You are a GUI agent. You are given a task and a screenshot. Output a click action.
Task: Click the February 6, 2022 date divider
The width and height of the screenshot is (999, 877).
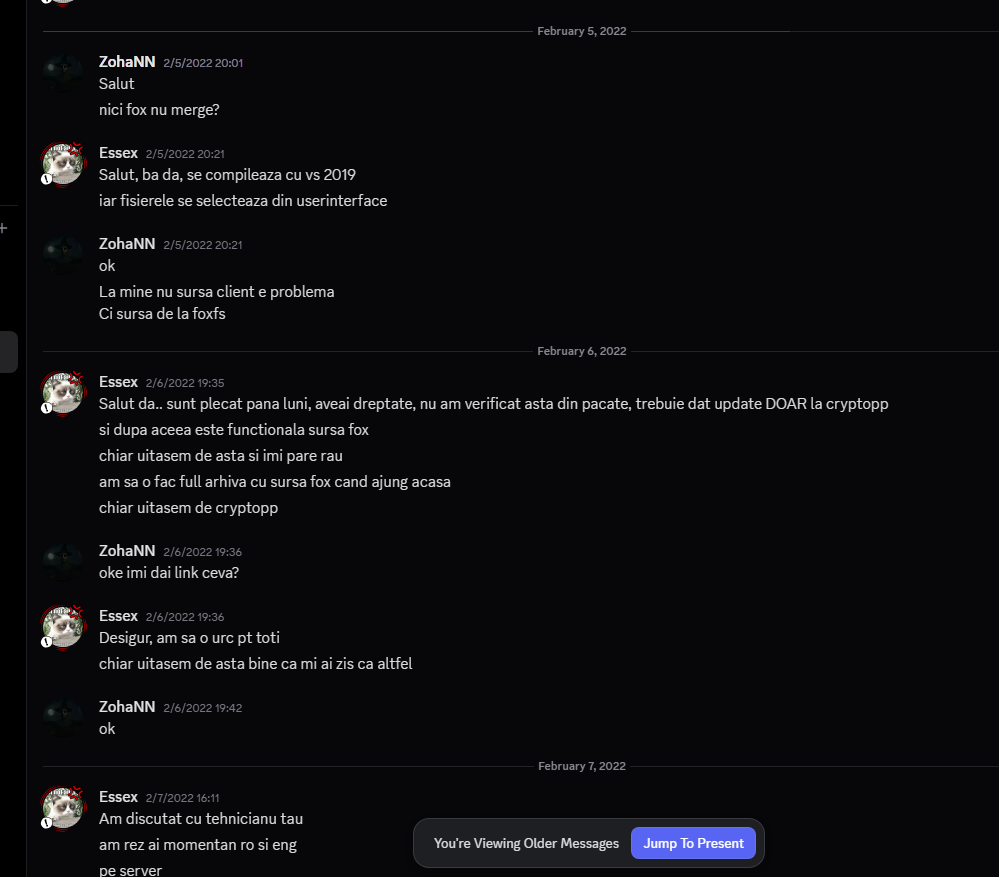pos(581,350)
